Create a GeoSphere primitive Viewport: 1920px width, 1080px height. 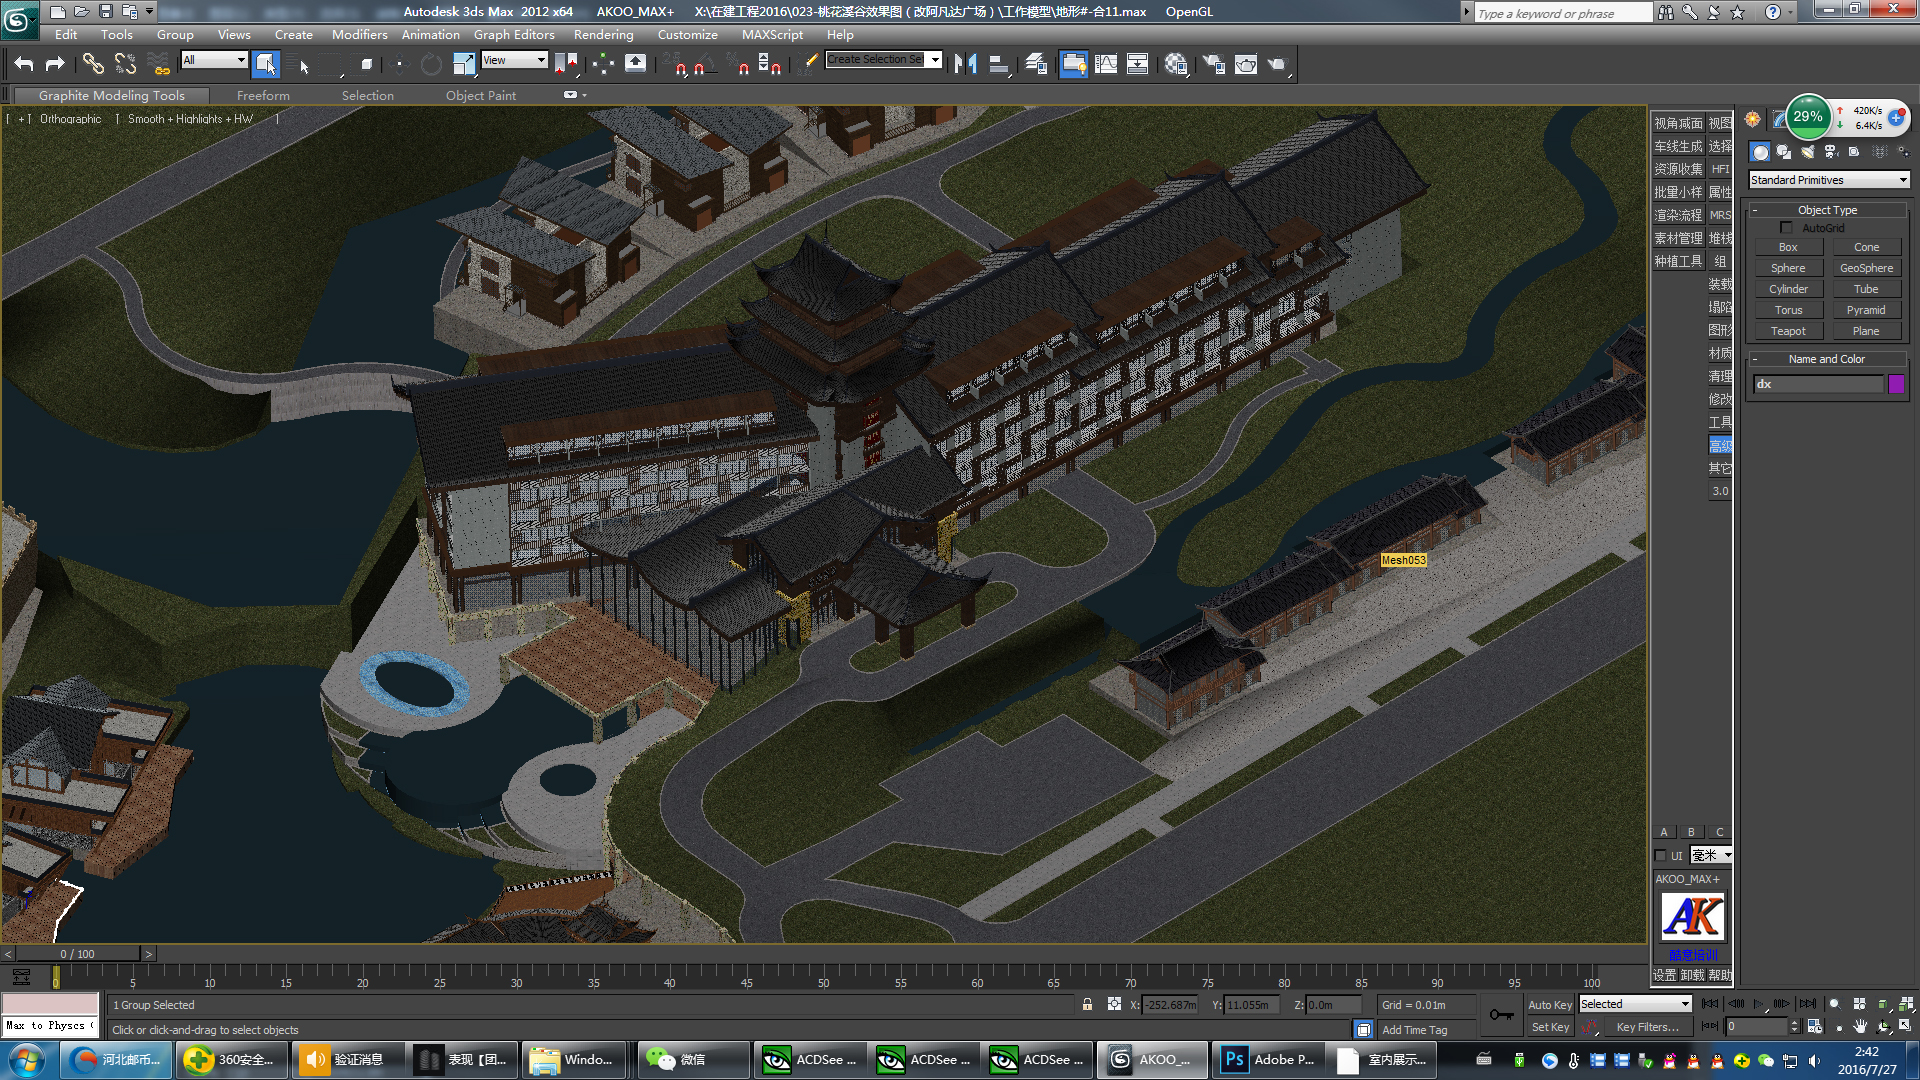coord(1866,268)
